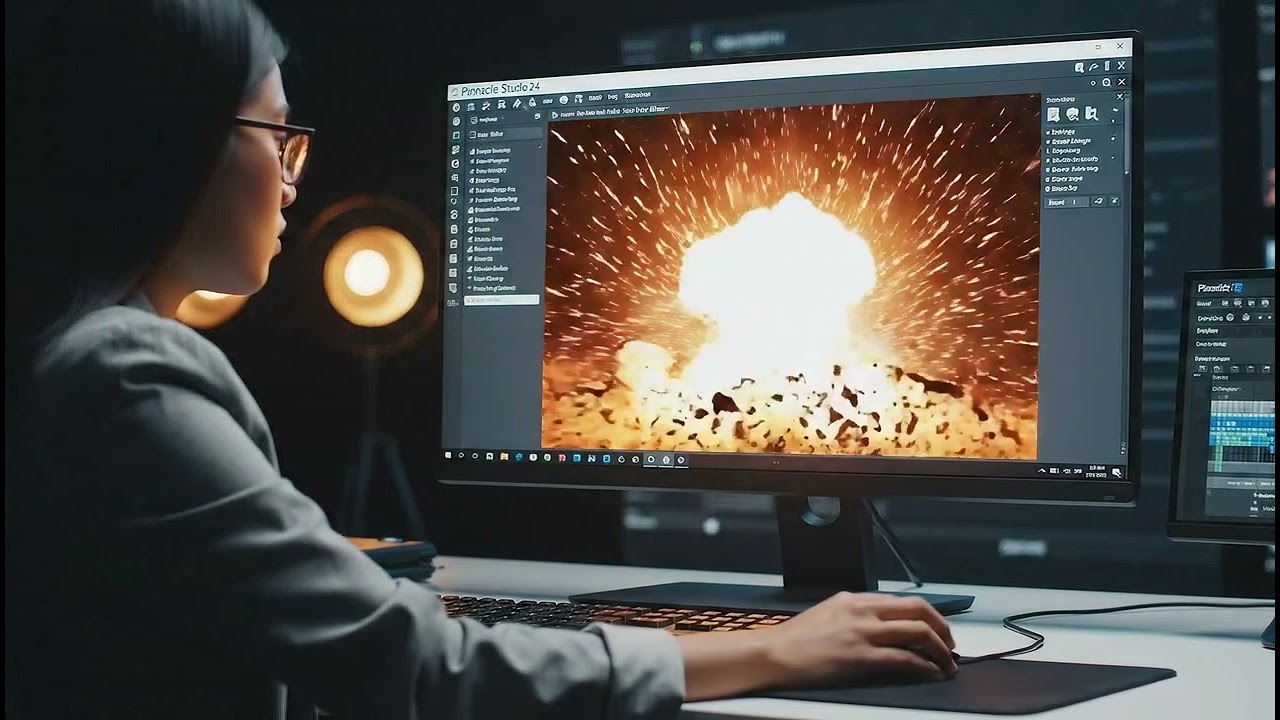Click the document icon in the right panel
The image size is (1280, 720).
(1053, 114)
